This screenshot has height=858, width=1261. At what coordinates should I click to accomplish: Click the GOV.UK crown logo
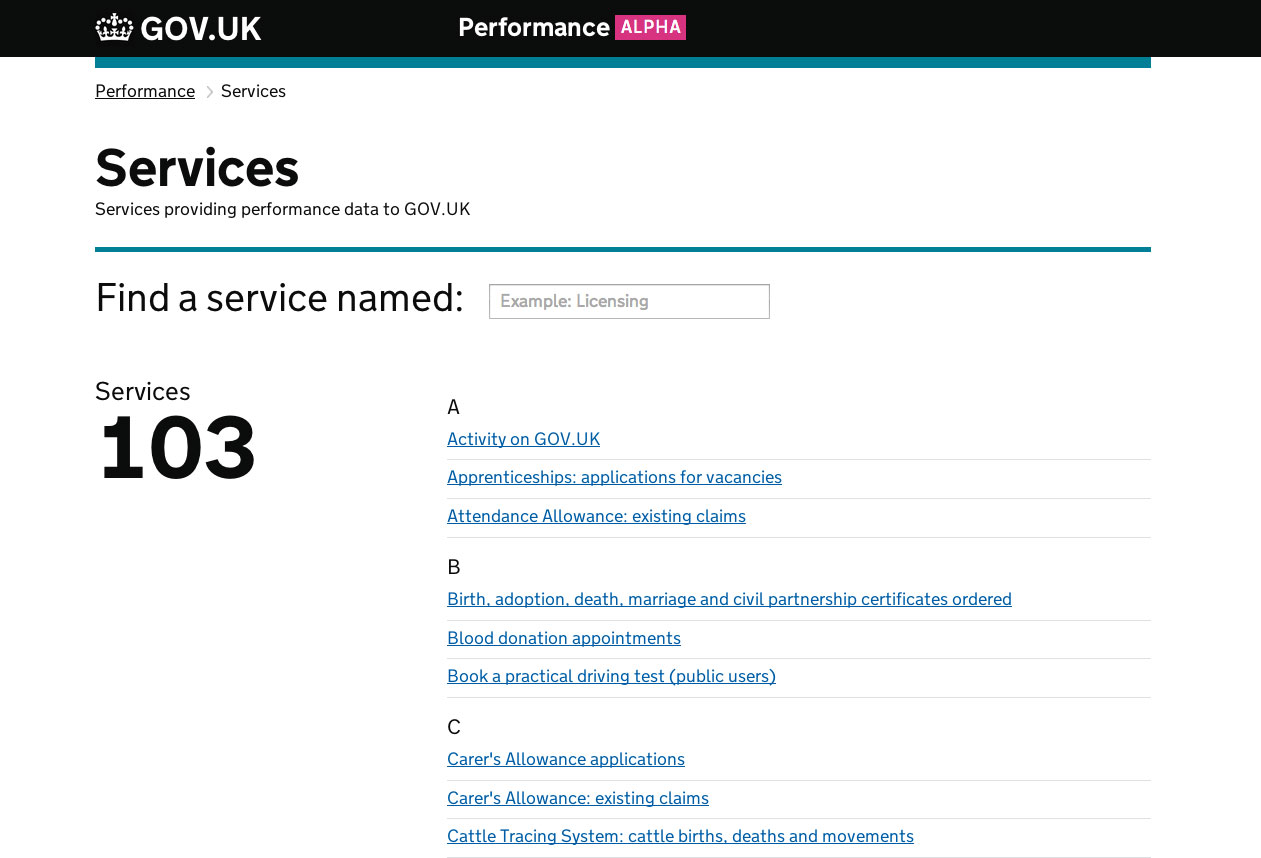tap(114, 28)
